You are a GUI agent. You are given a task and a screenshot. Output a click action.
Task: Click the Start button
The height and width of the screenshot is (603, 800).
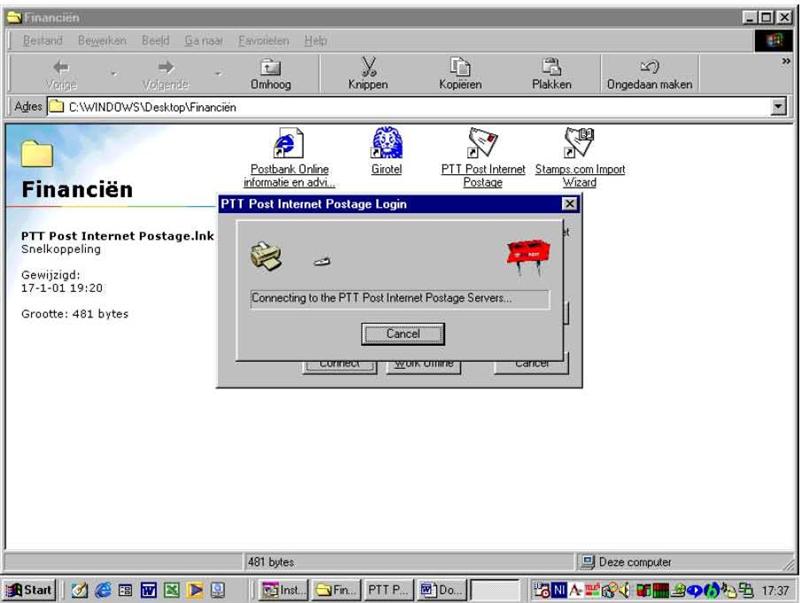pos(29,590)
